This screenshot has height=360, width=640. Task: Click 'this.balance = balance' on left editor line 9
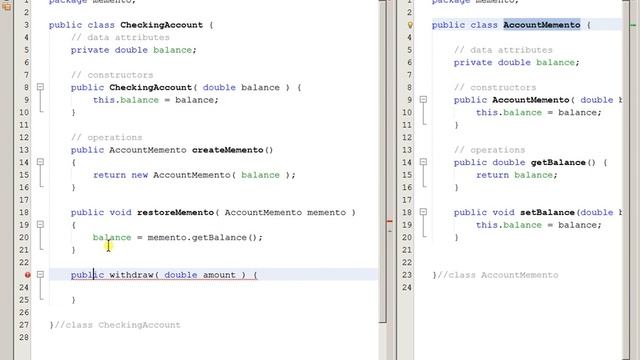click(156, 100)
